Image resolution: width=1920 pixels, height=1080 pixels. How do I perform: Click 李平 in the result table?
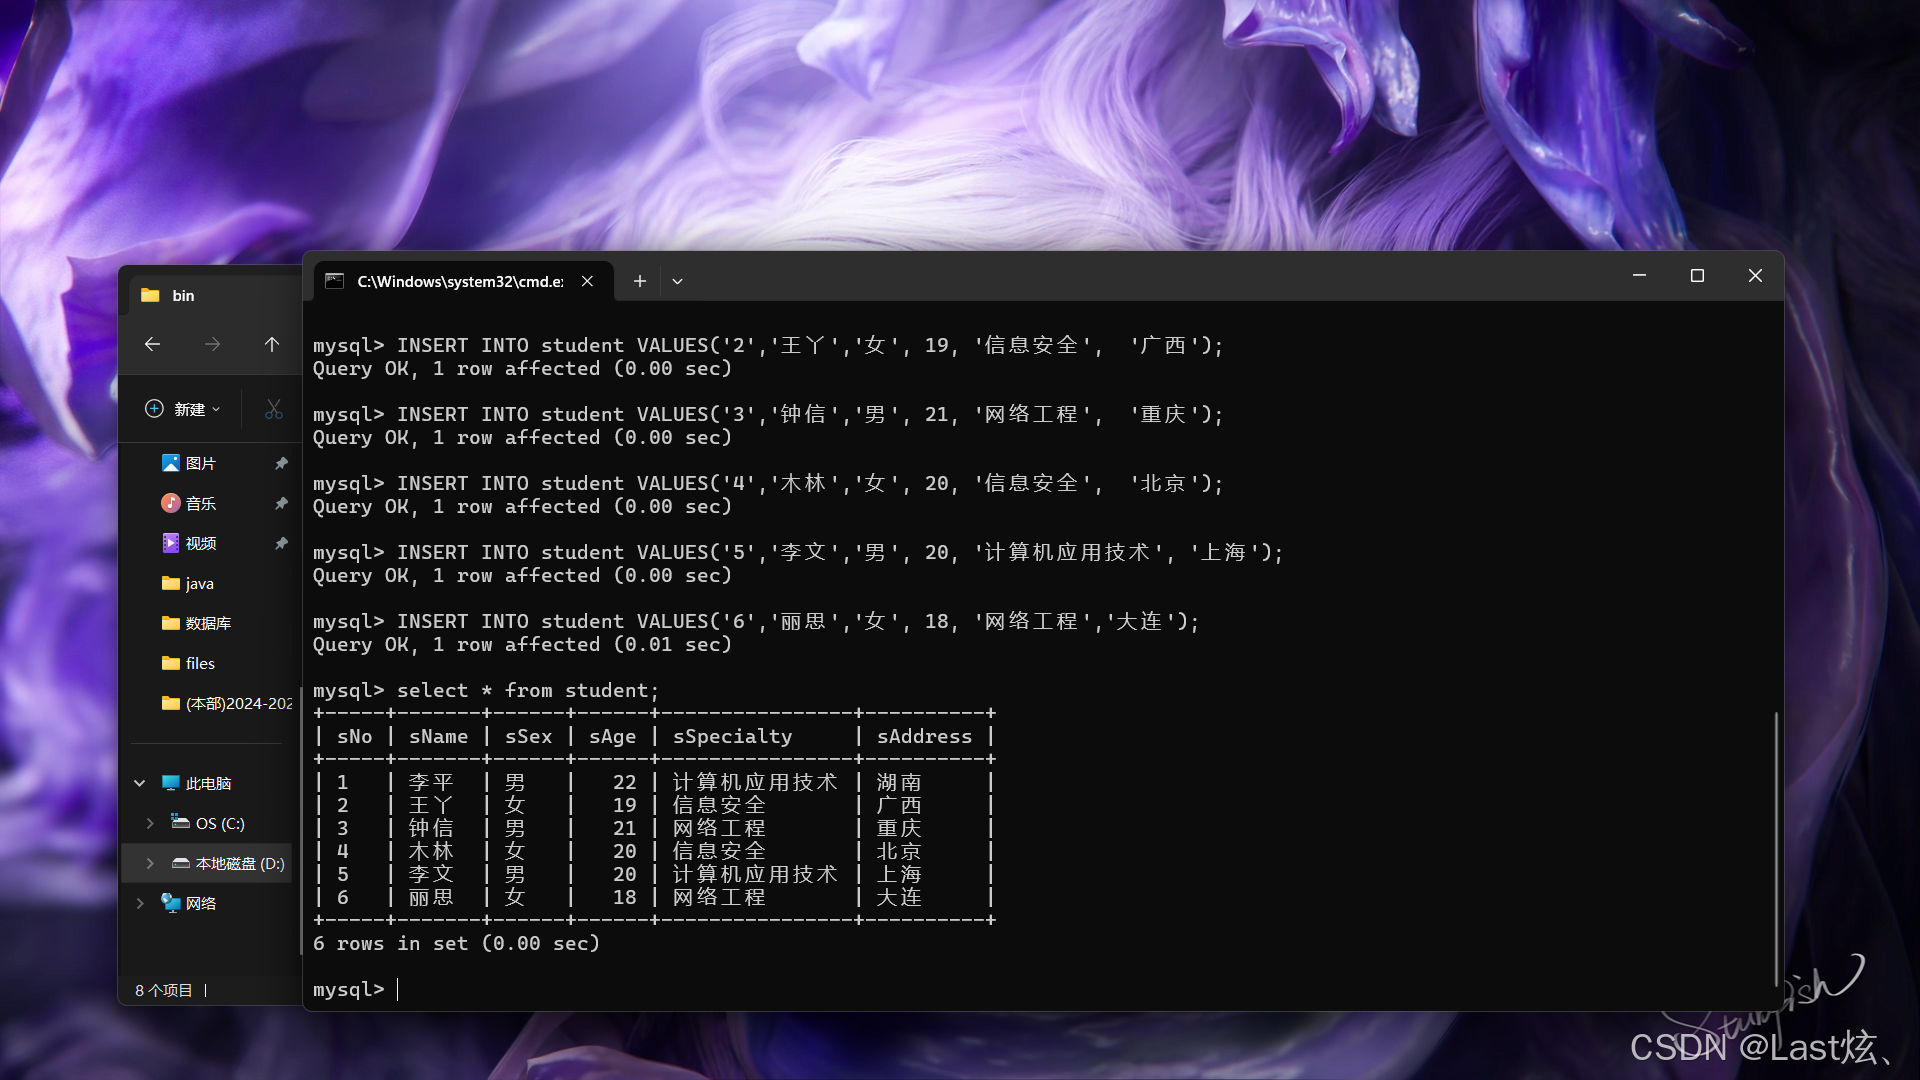coord(431,782)
